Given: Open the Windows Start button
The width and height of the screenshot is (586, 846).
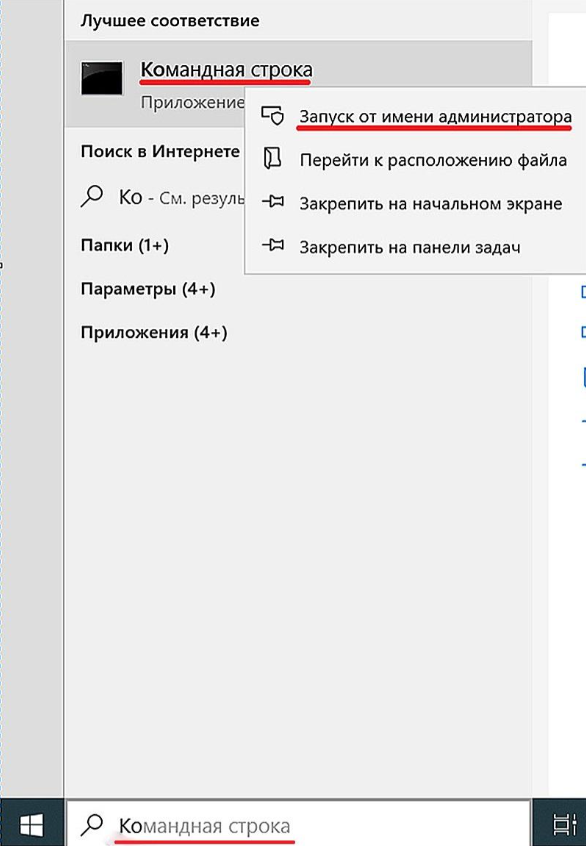Looking at the screenshot, I should click(x=31, y=824).
